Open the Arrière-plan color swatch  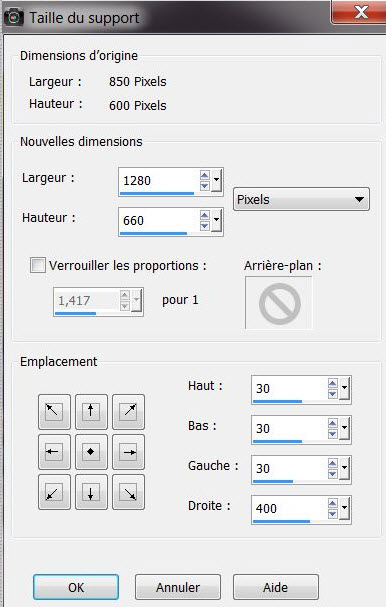278,302
